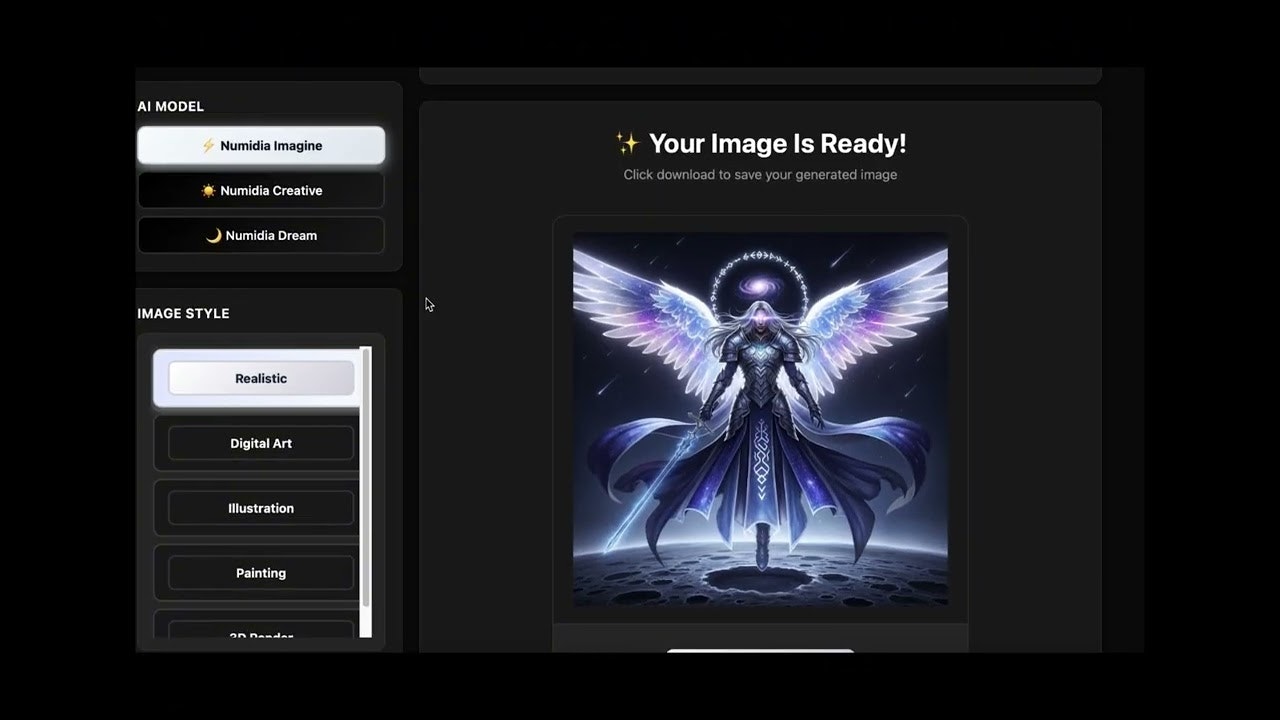Choose the Numidia Creative model
Viewport: 1280px width, 720px height.
pos(261,190)
